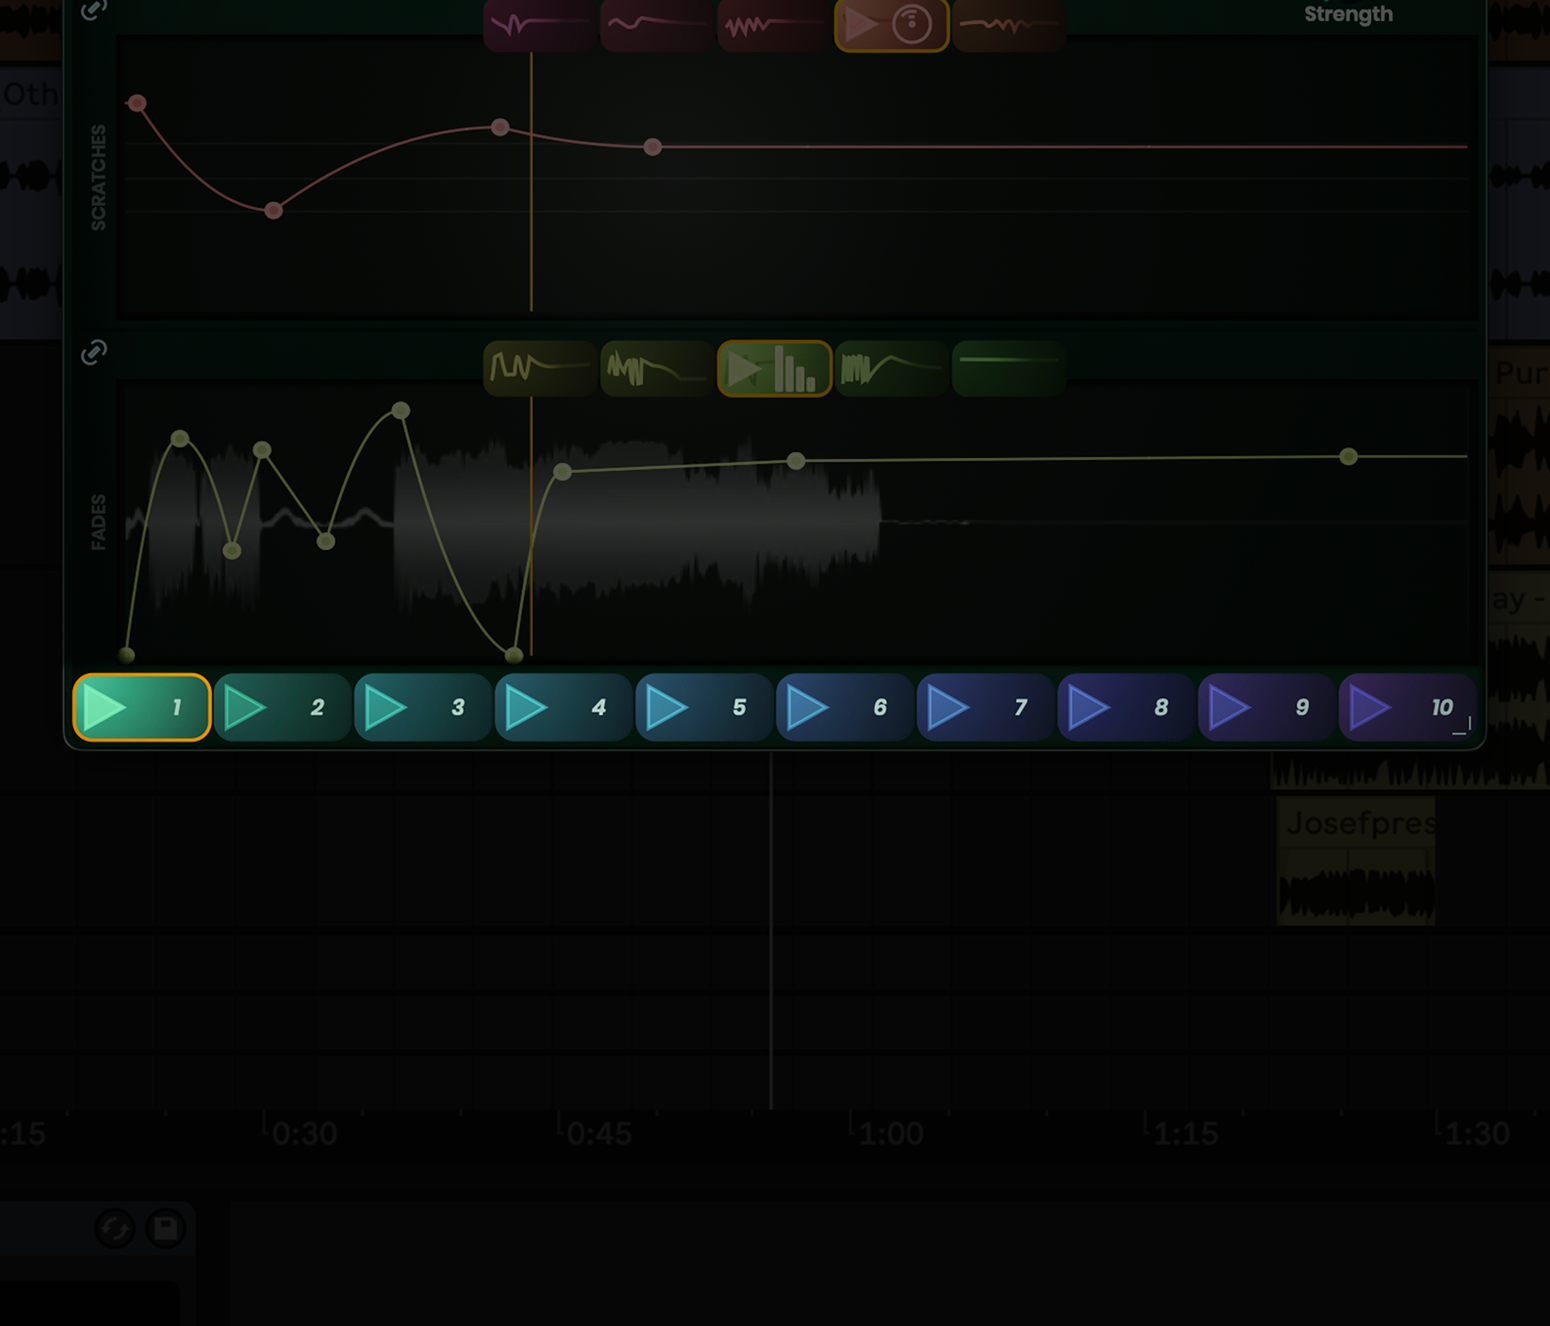Select the highlighted scratch preset with dial
Viewport: 1550px width, 1326px height.
click(891, 25)
